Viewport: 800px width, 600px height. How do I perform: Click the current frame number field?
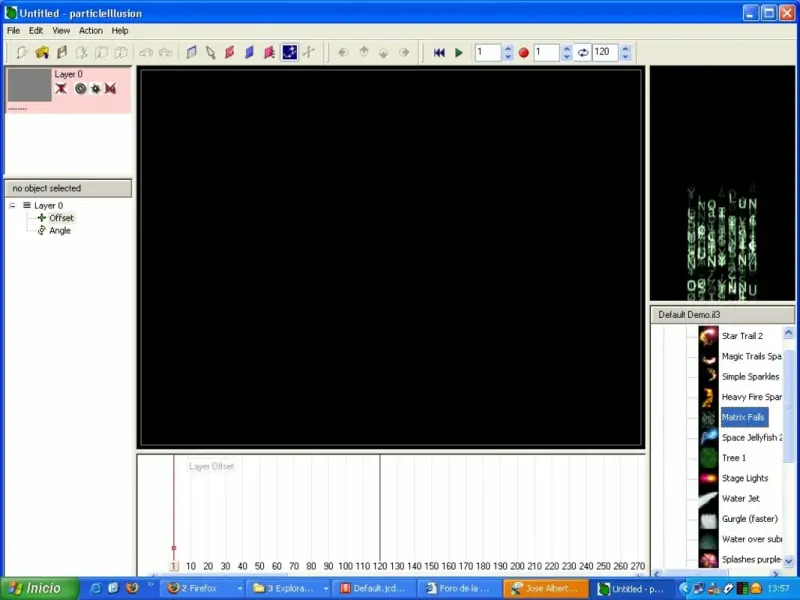click(x=488, y=52)
